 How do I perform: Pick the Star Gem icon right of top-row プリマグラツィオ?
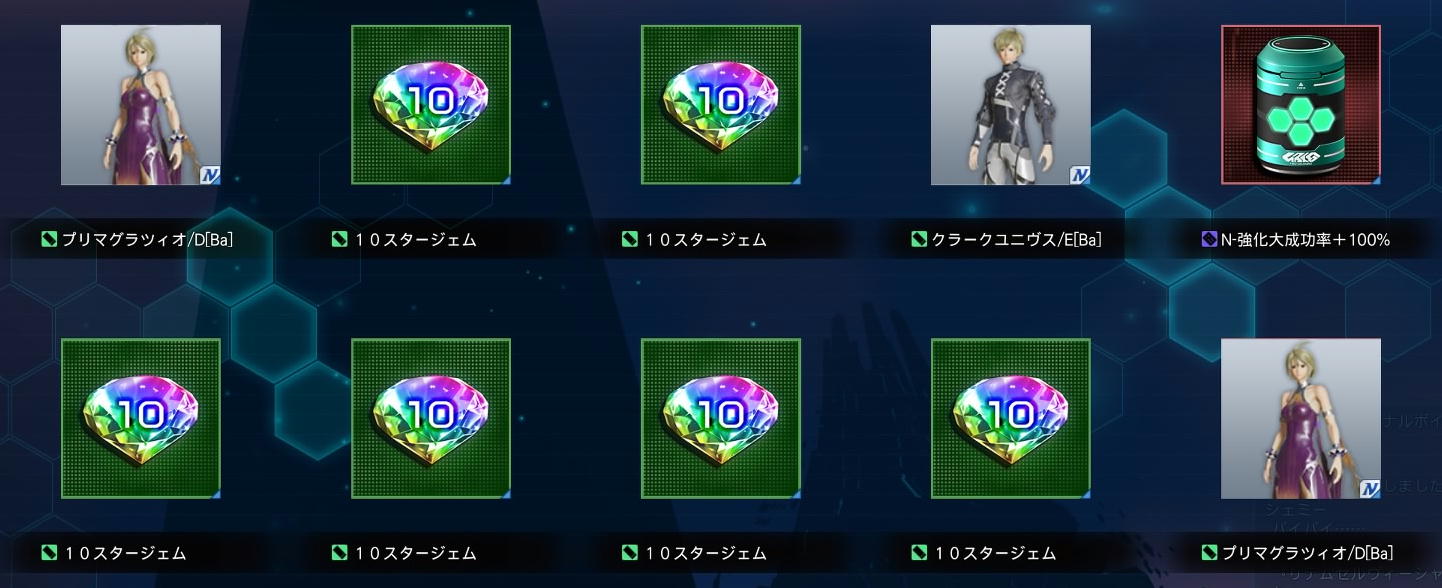(431, 105)
